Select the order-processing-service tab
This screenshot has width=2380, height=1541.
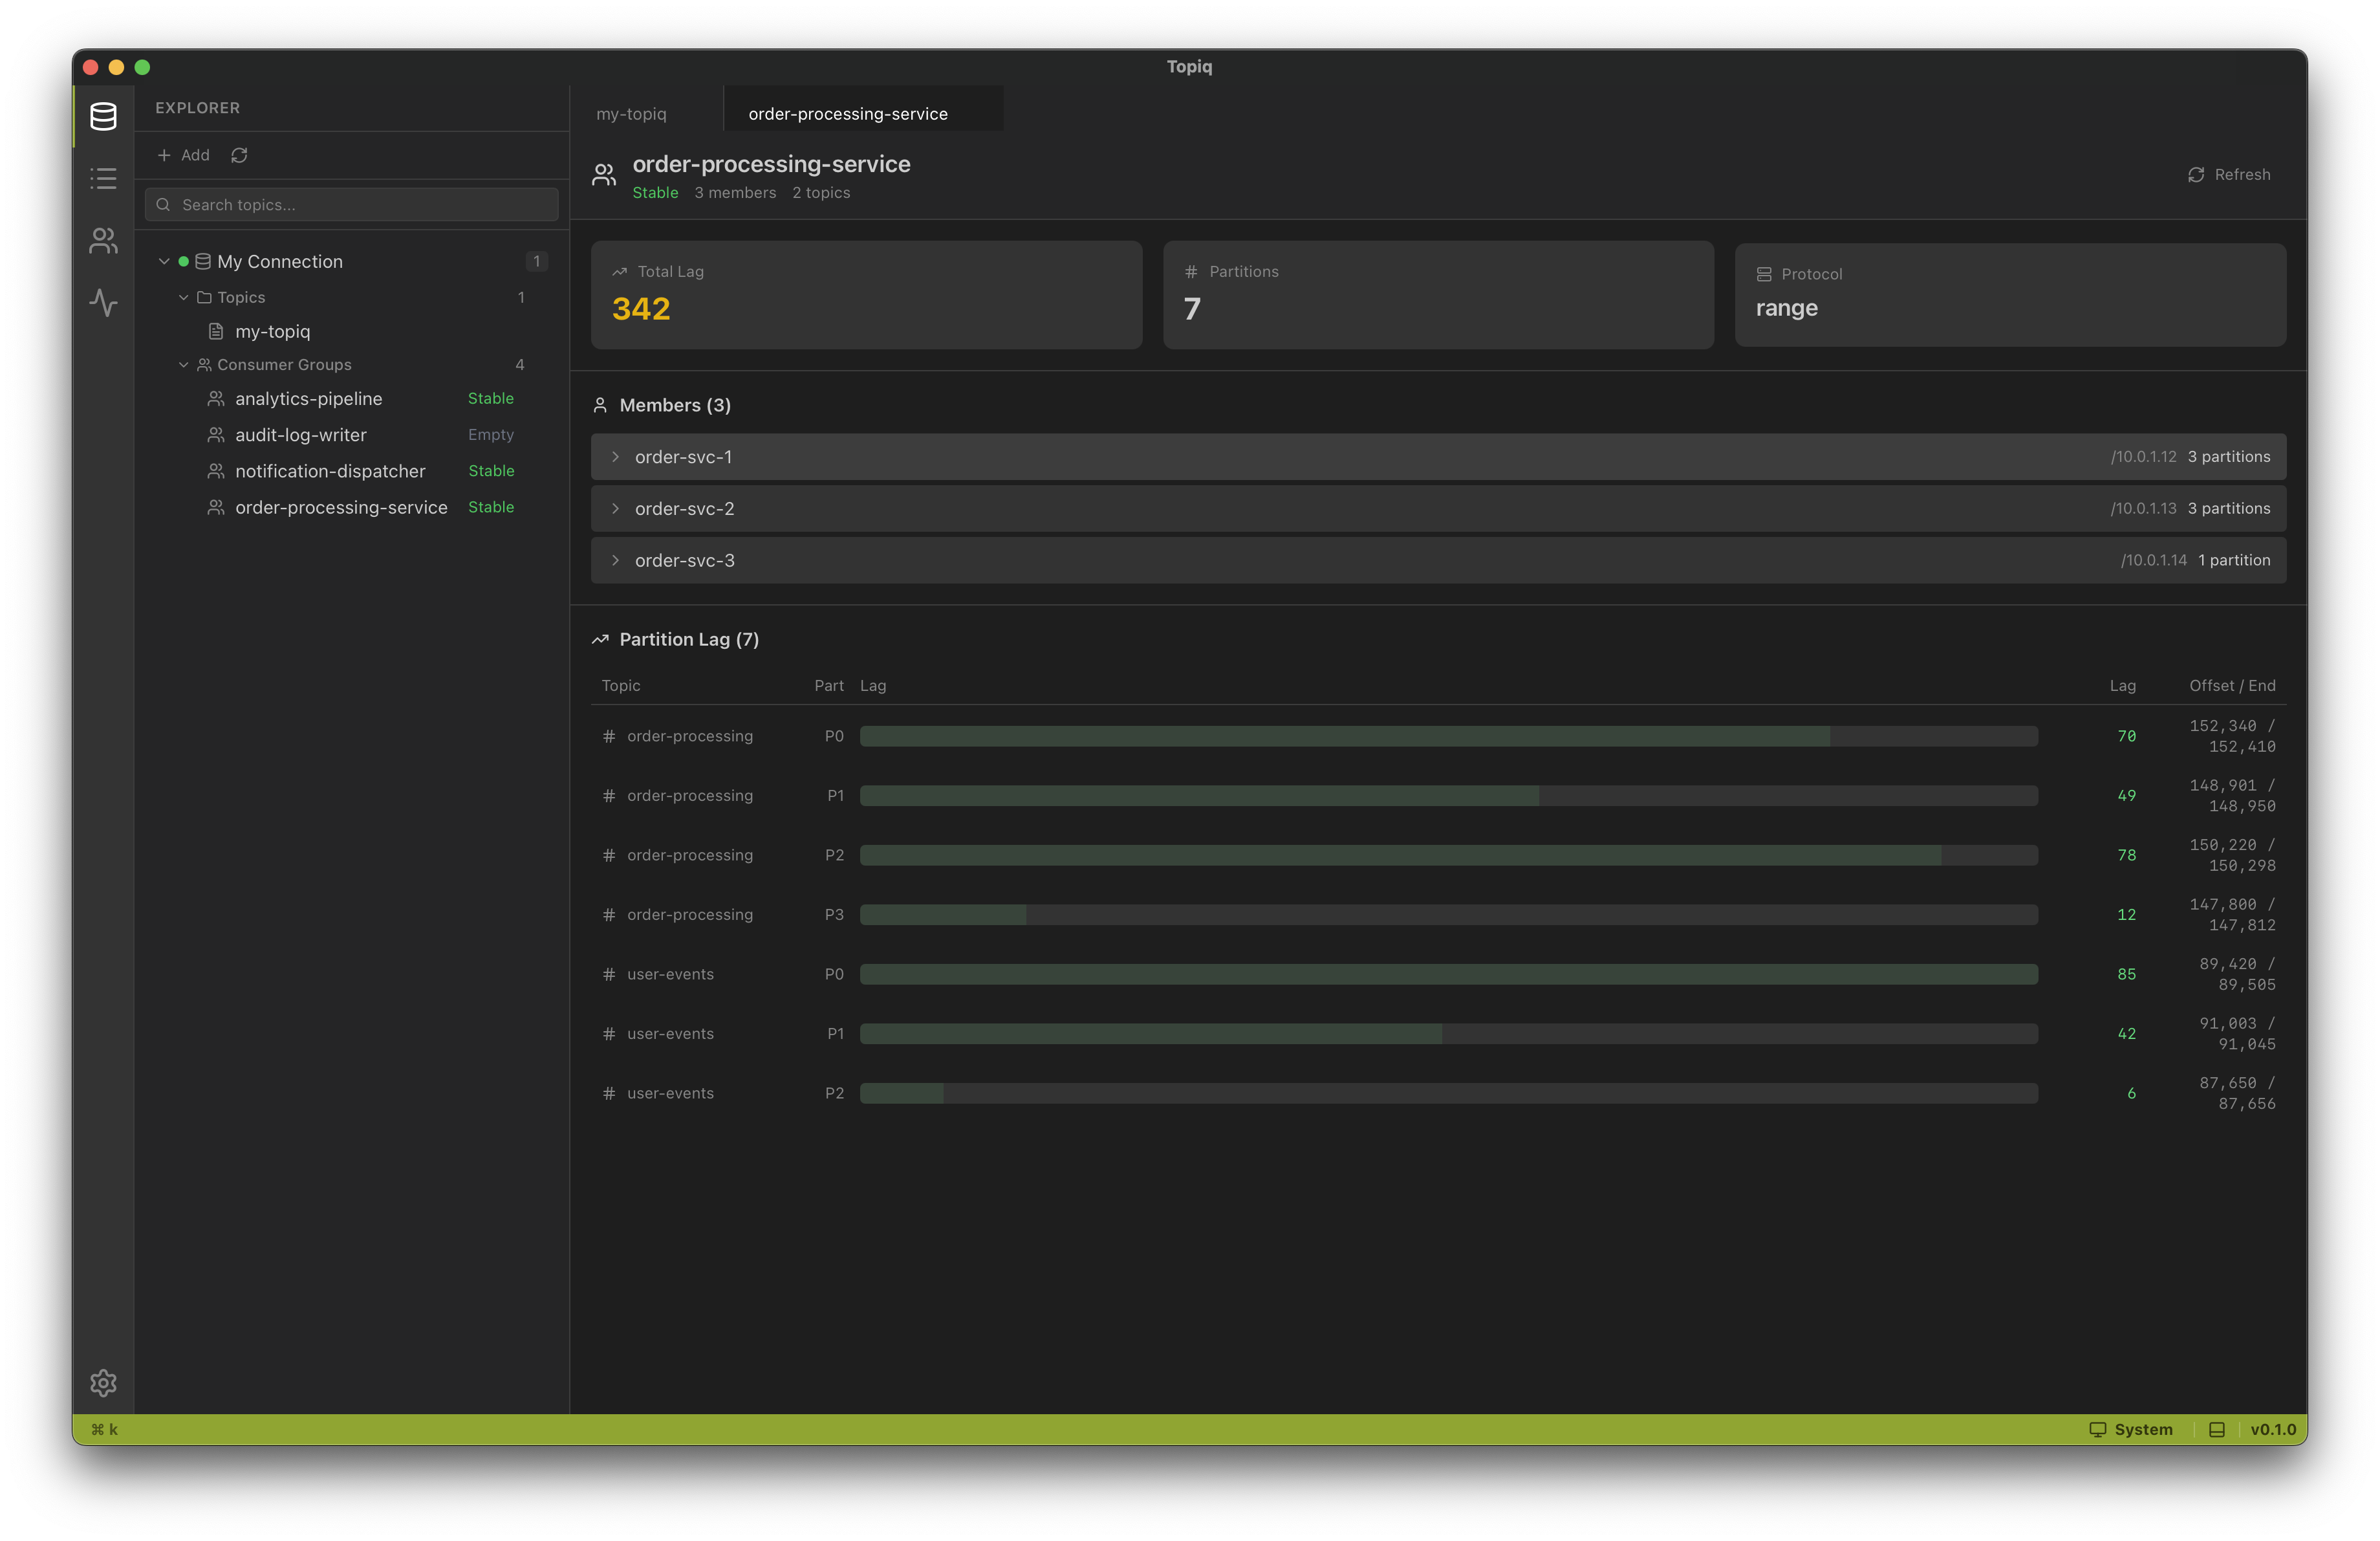point(847,114)
